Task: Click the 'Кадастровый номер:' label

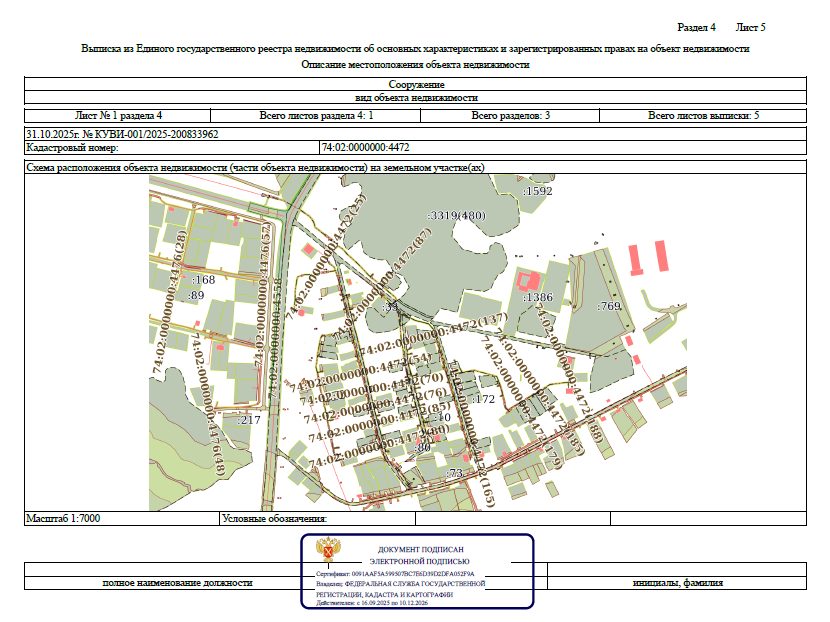Action: 72,148
